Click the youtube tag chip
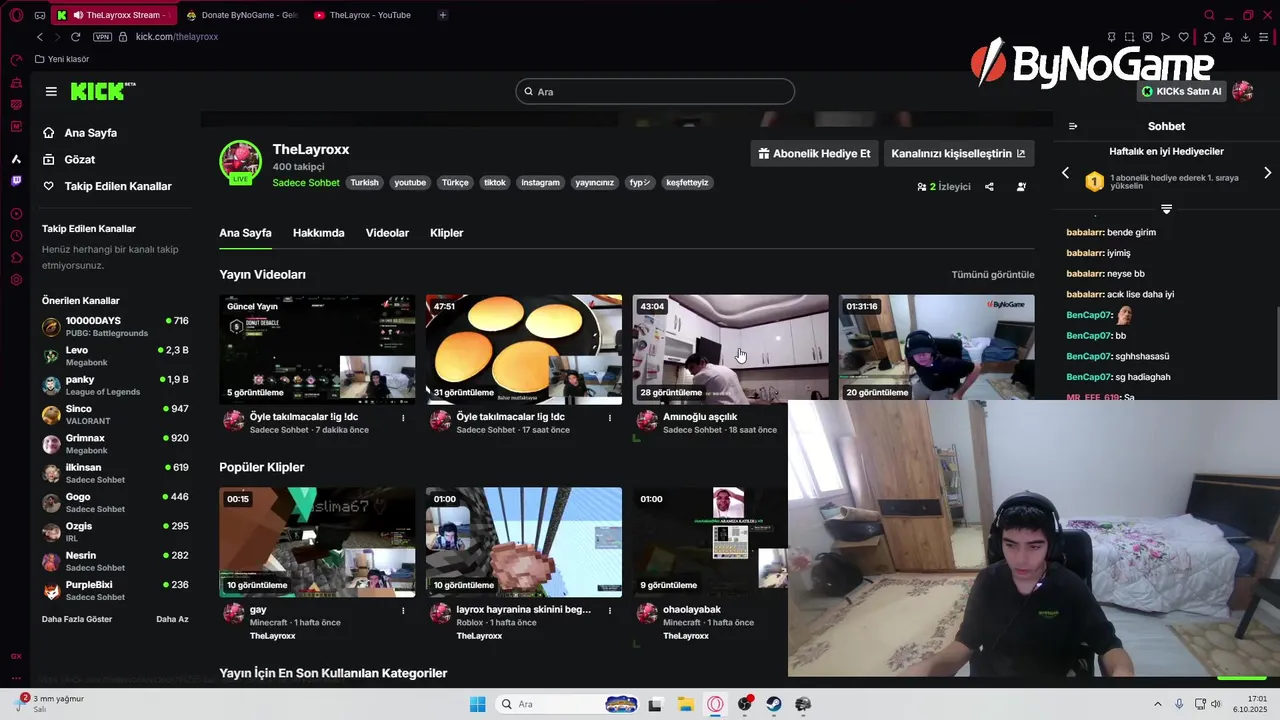Viewport: 1280px width, 720px height. click(410, 183)
